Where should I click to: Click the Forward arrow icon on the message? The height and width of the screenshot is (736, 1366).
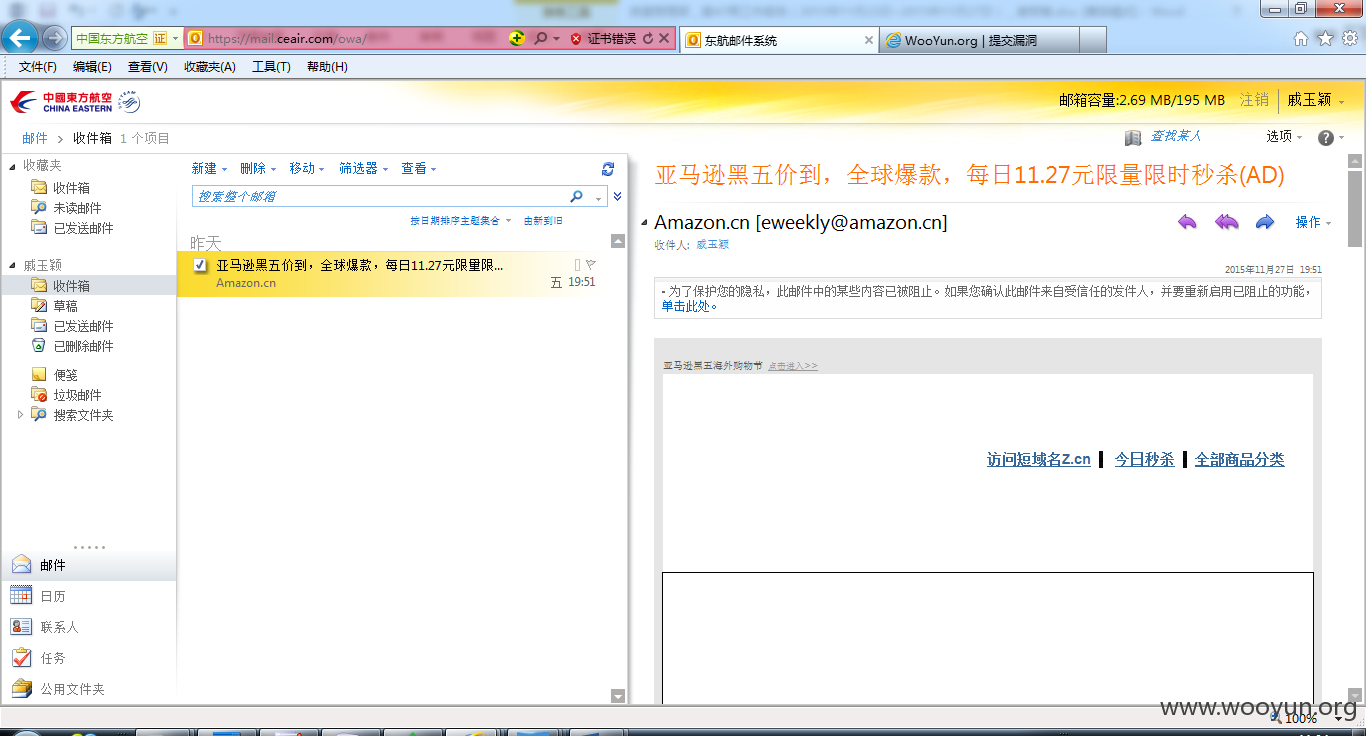coord(1265,222)
